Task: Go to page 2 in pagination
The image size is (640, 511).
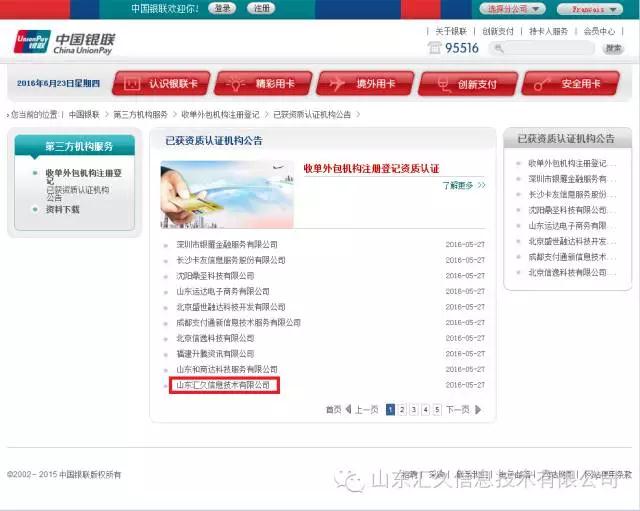Action: pos(402,409)
